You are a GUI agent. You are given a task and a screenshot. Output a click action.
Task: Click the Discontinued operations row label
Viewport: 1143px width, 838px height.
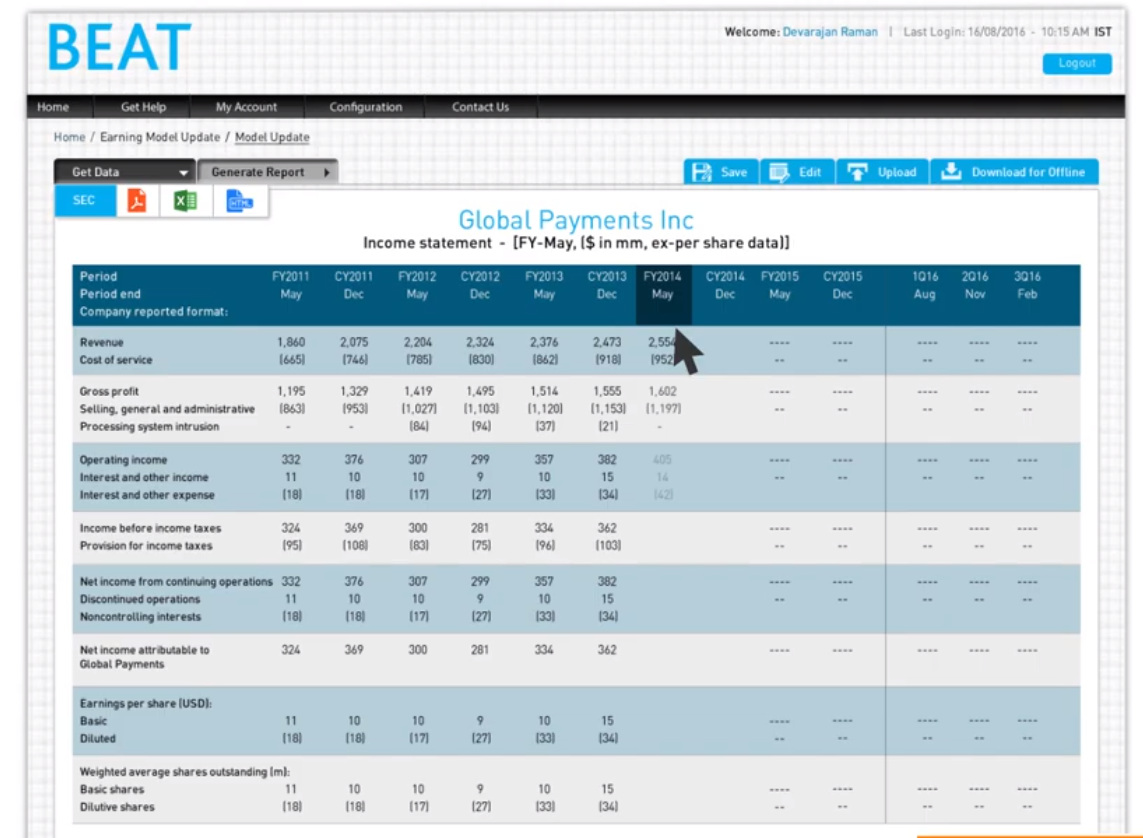coord(139,599)
